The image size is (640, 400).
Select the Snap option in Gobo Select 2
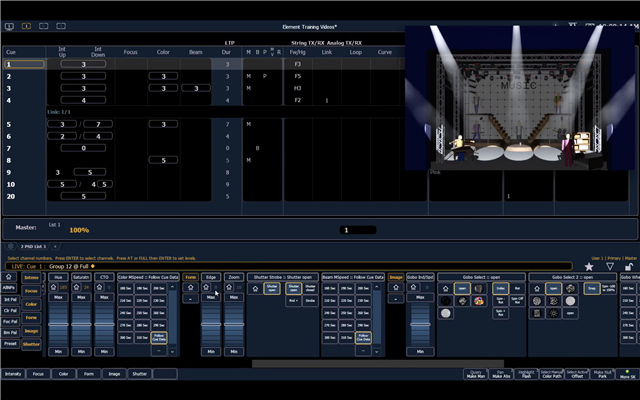pyautogui.click(x=592, y=288)
